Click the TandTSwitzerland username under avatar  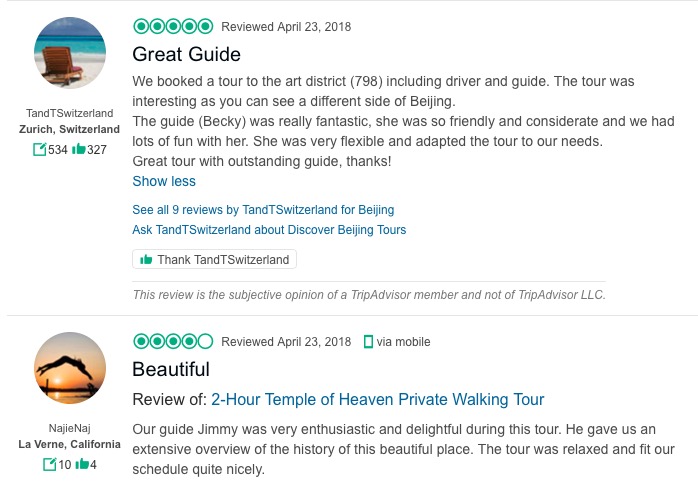tap(69, 113)
